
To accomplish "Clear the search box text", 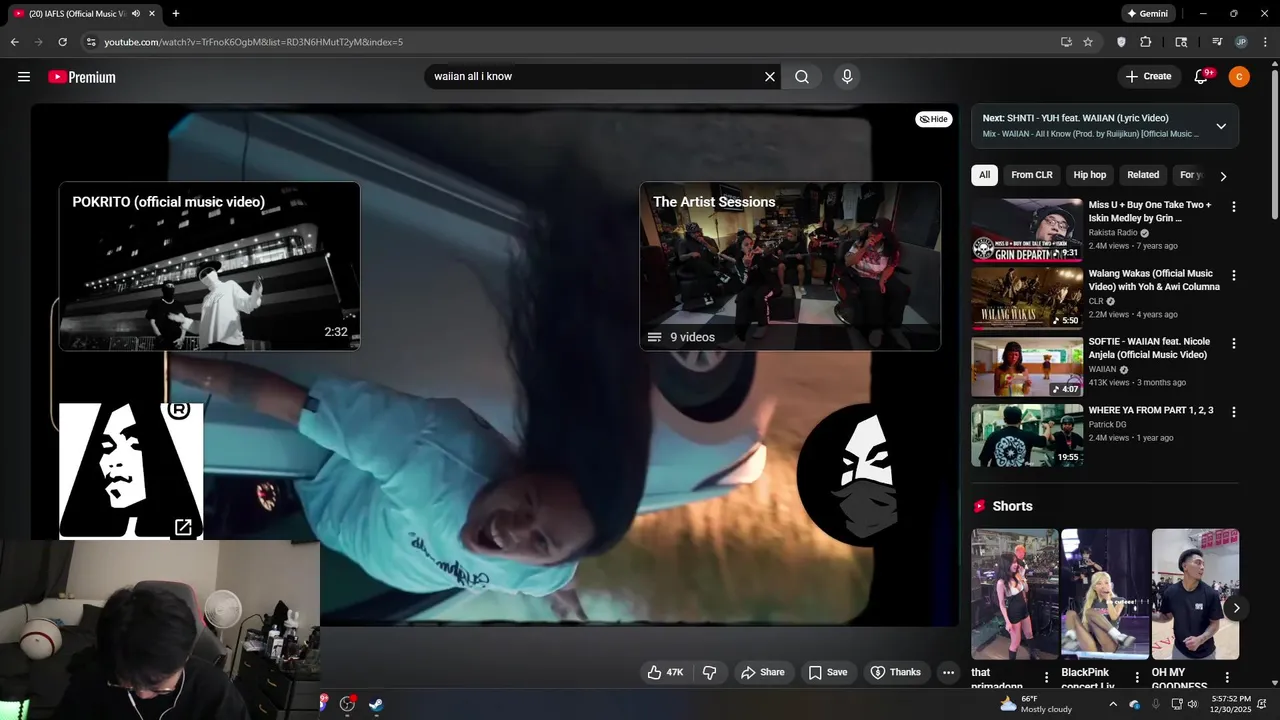I will pyautogui.click(x=770, y=77).
